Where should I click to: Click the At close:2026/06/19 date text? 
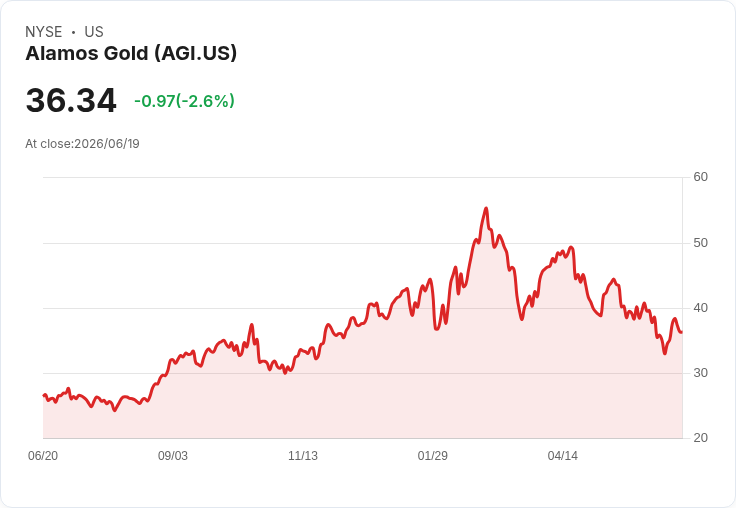83,144
